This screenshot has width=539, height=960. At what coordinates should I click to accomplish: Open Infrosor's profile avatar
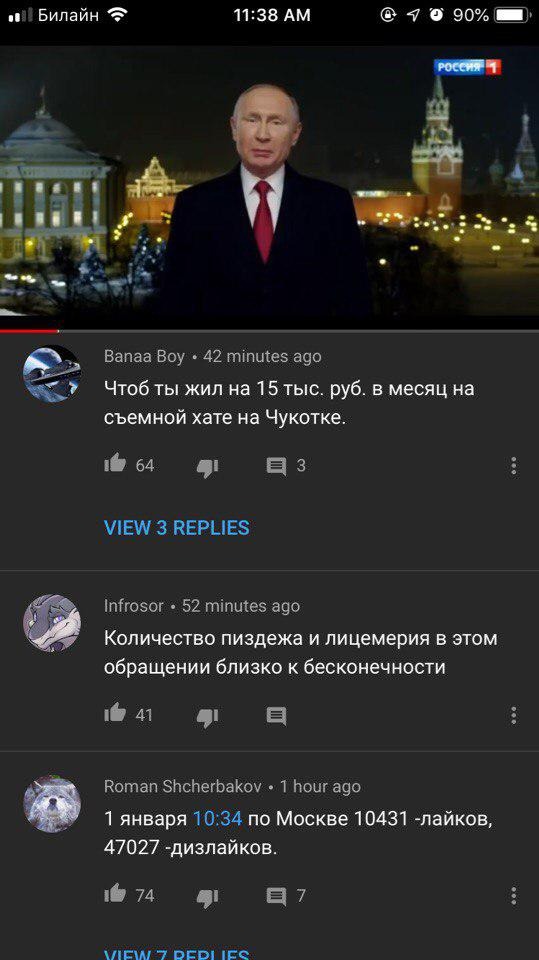(51, 623)
